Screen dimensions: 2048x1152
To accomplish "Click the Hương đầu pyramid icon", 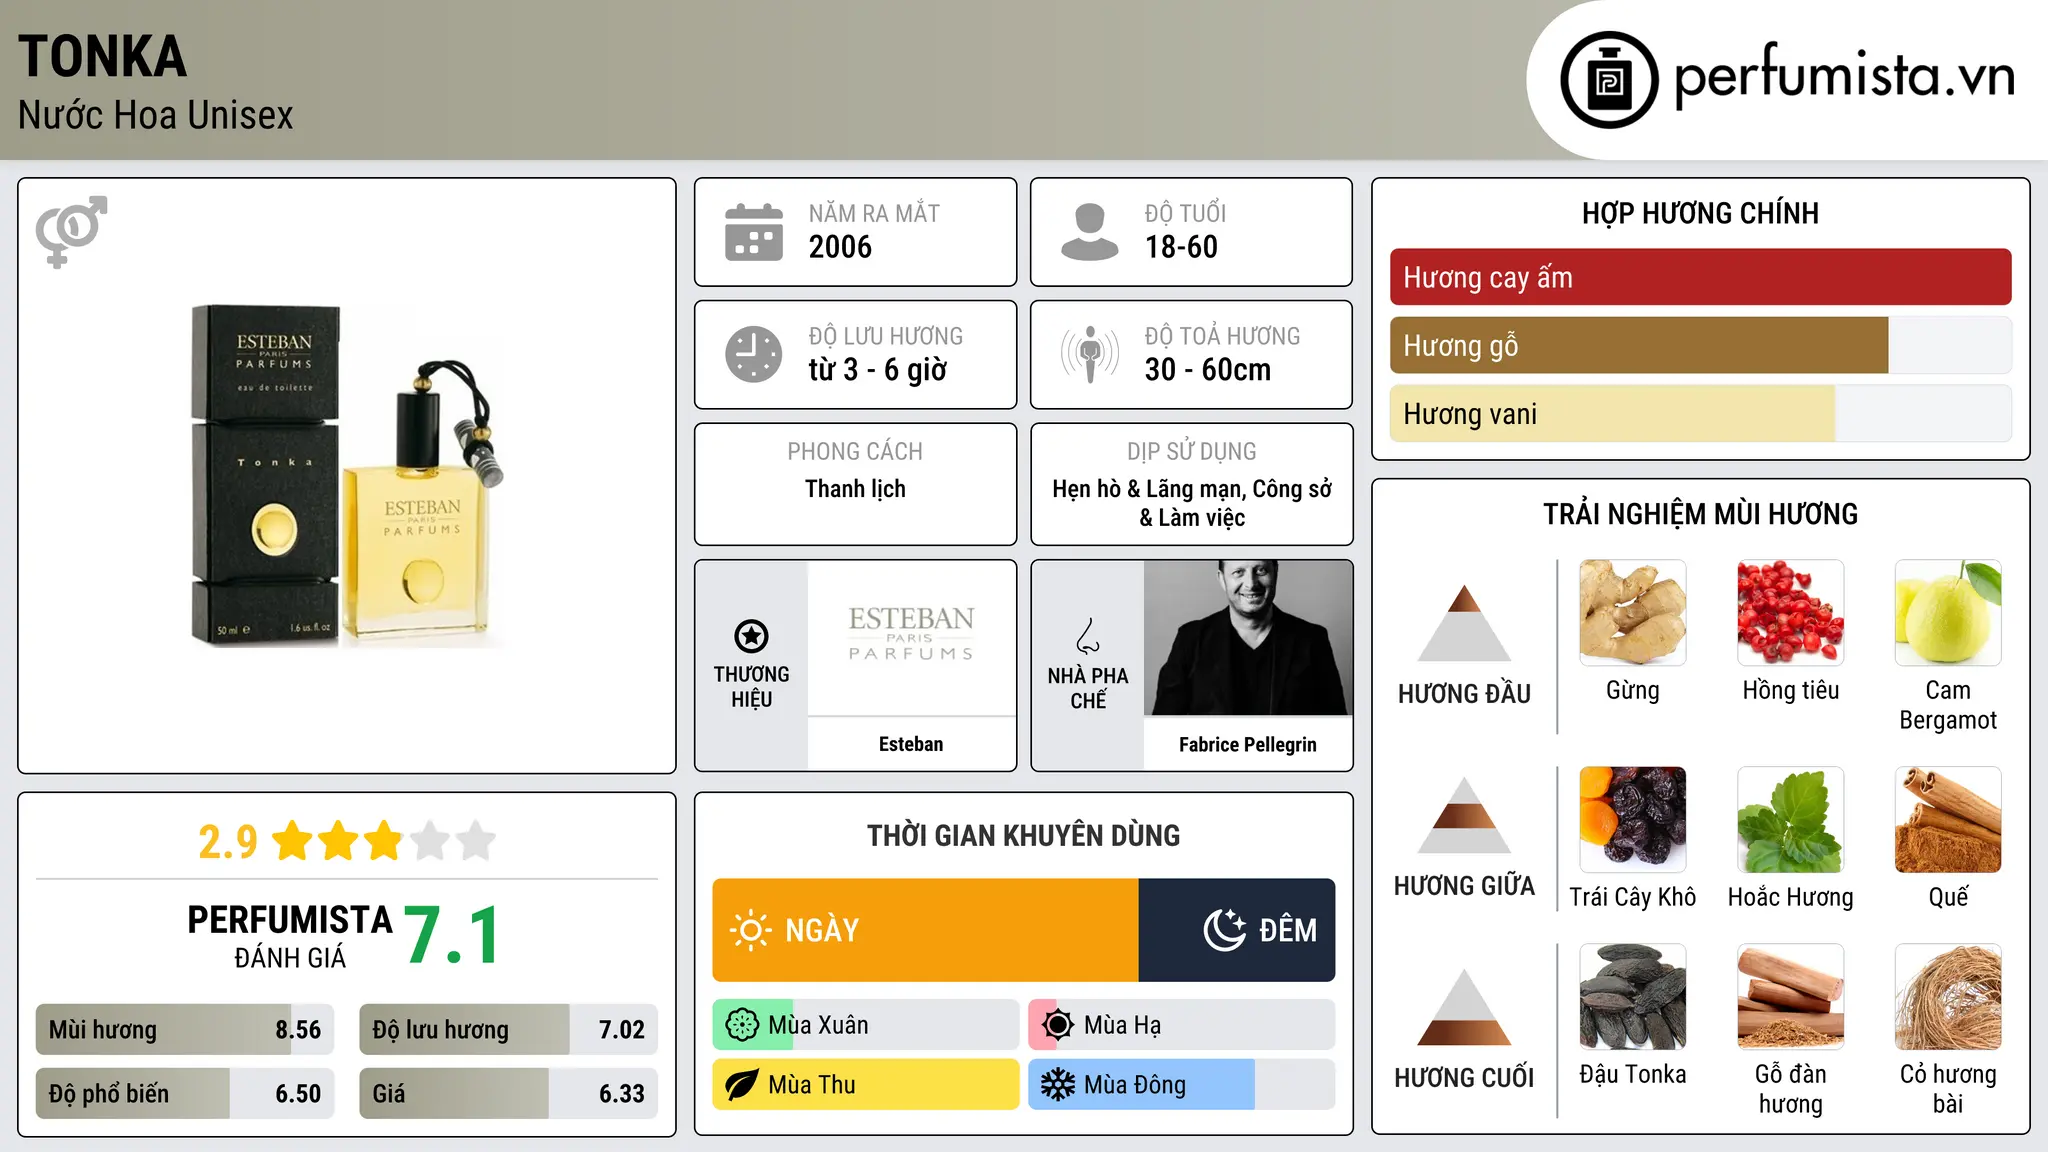I will [x=1465, y=623].
